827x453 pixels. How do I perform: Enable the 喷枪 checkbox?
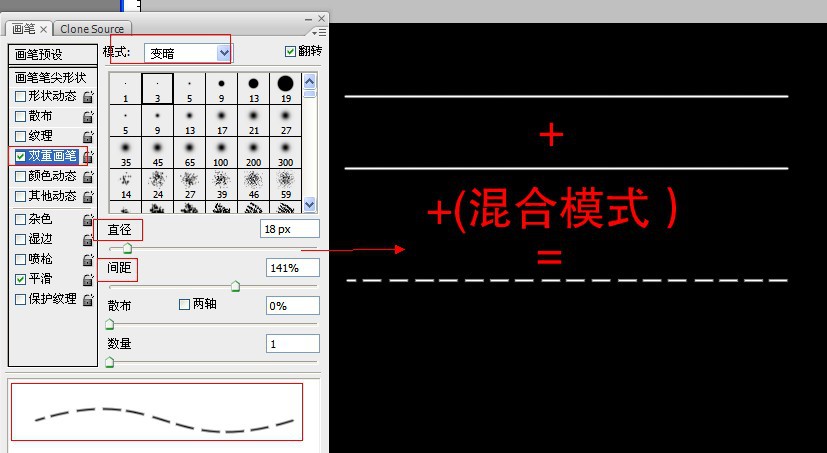tap(21, 259)
